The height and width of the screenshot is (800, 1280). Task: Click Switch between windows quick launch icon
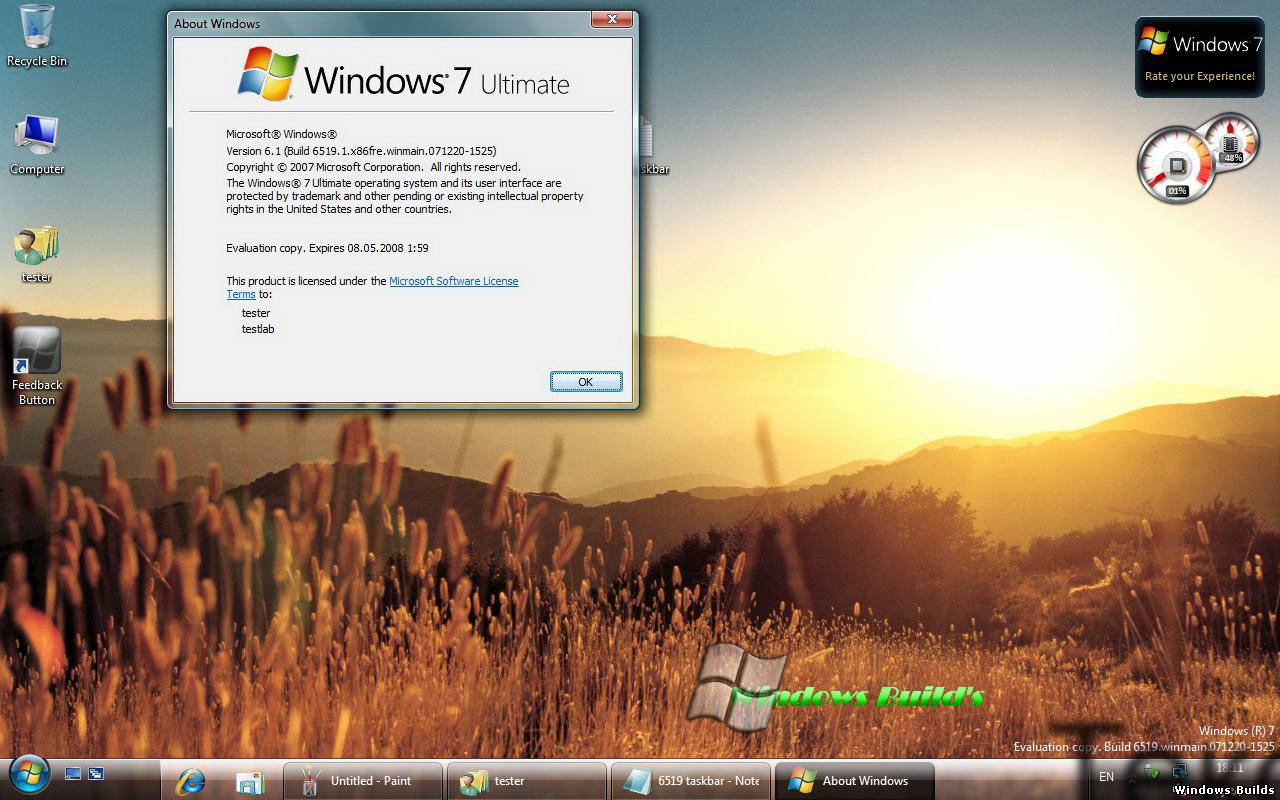tap(96, 774)
